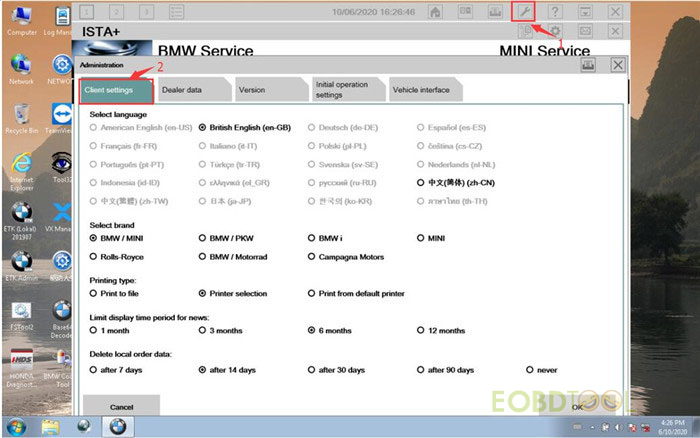Click the OK button
This screenshot has width=700, height=438.
tap(577, 407)
